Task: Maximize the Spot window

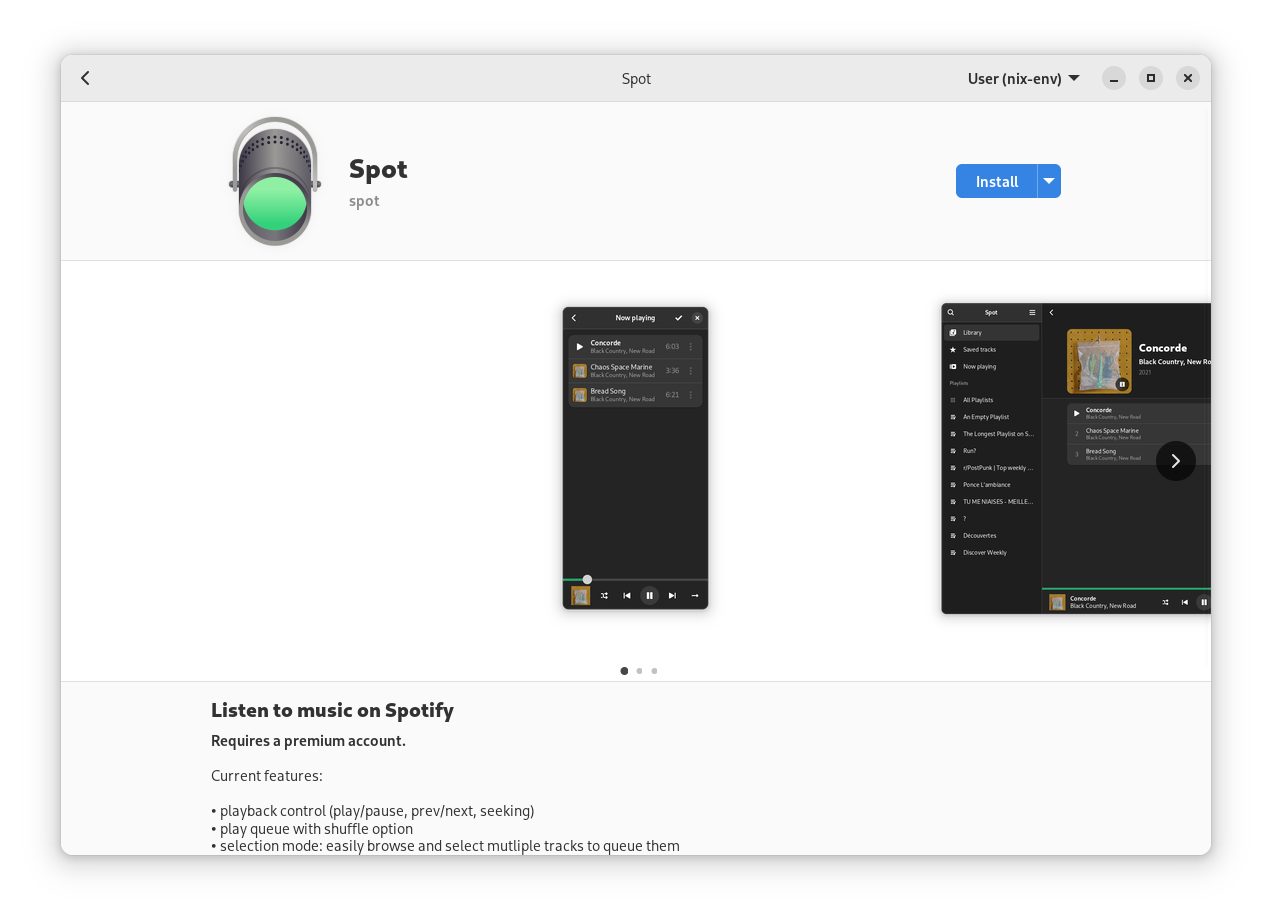Action: [x=1151, y=78]
